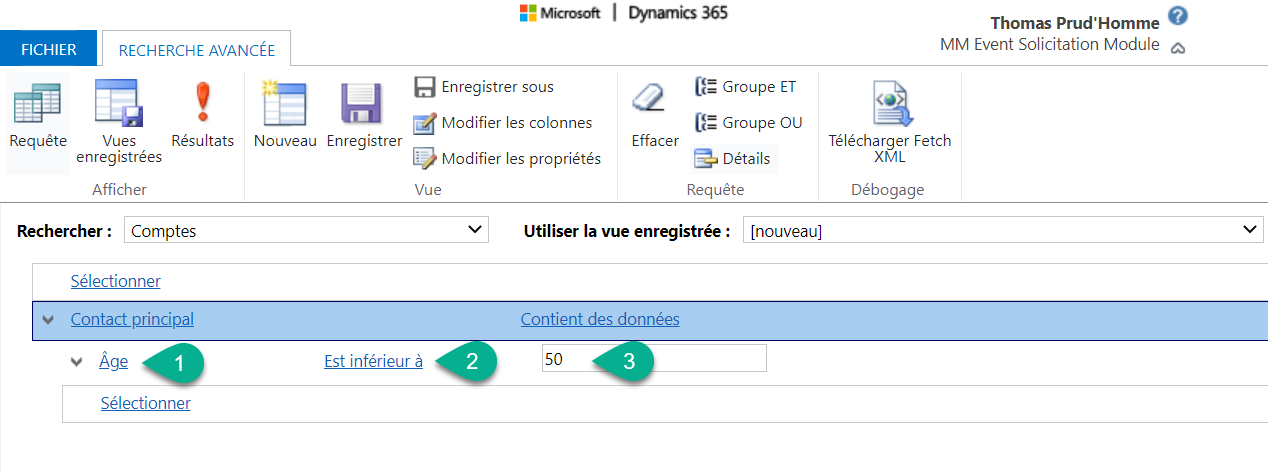Open Modifier les colonnes
The image size is (1268, 473).
[x=504, y=123]
